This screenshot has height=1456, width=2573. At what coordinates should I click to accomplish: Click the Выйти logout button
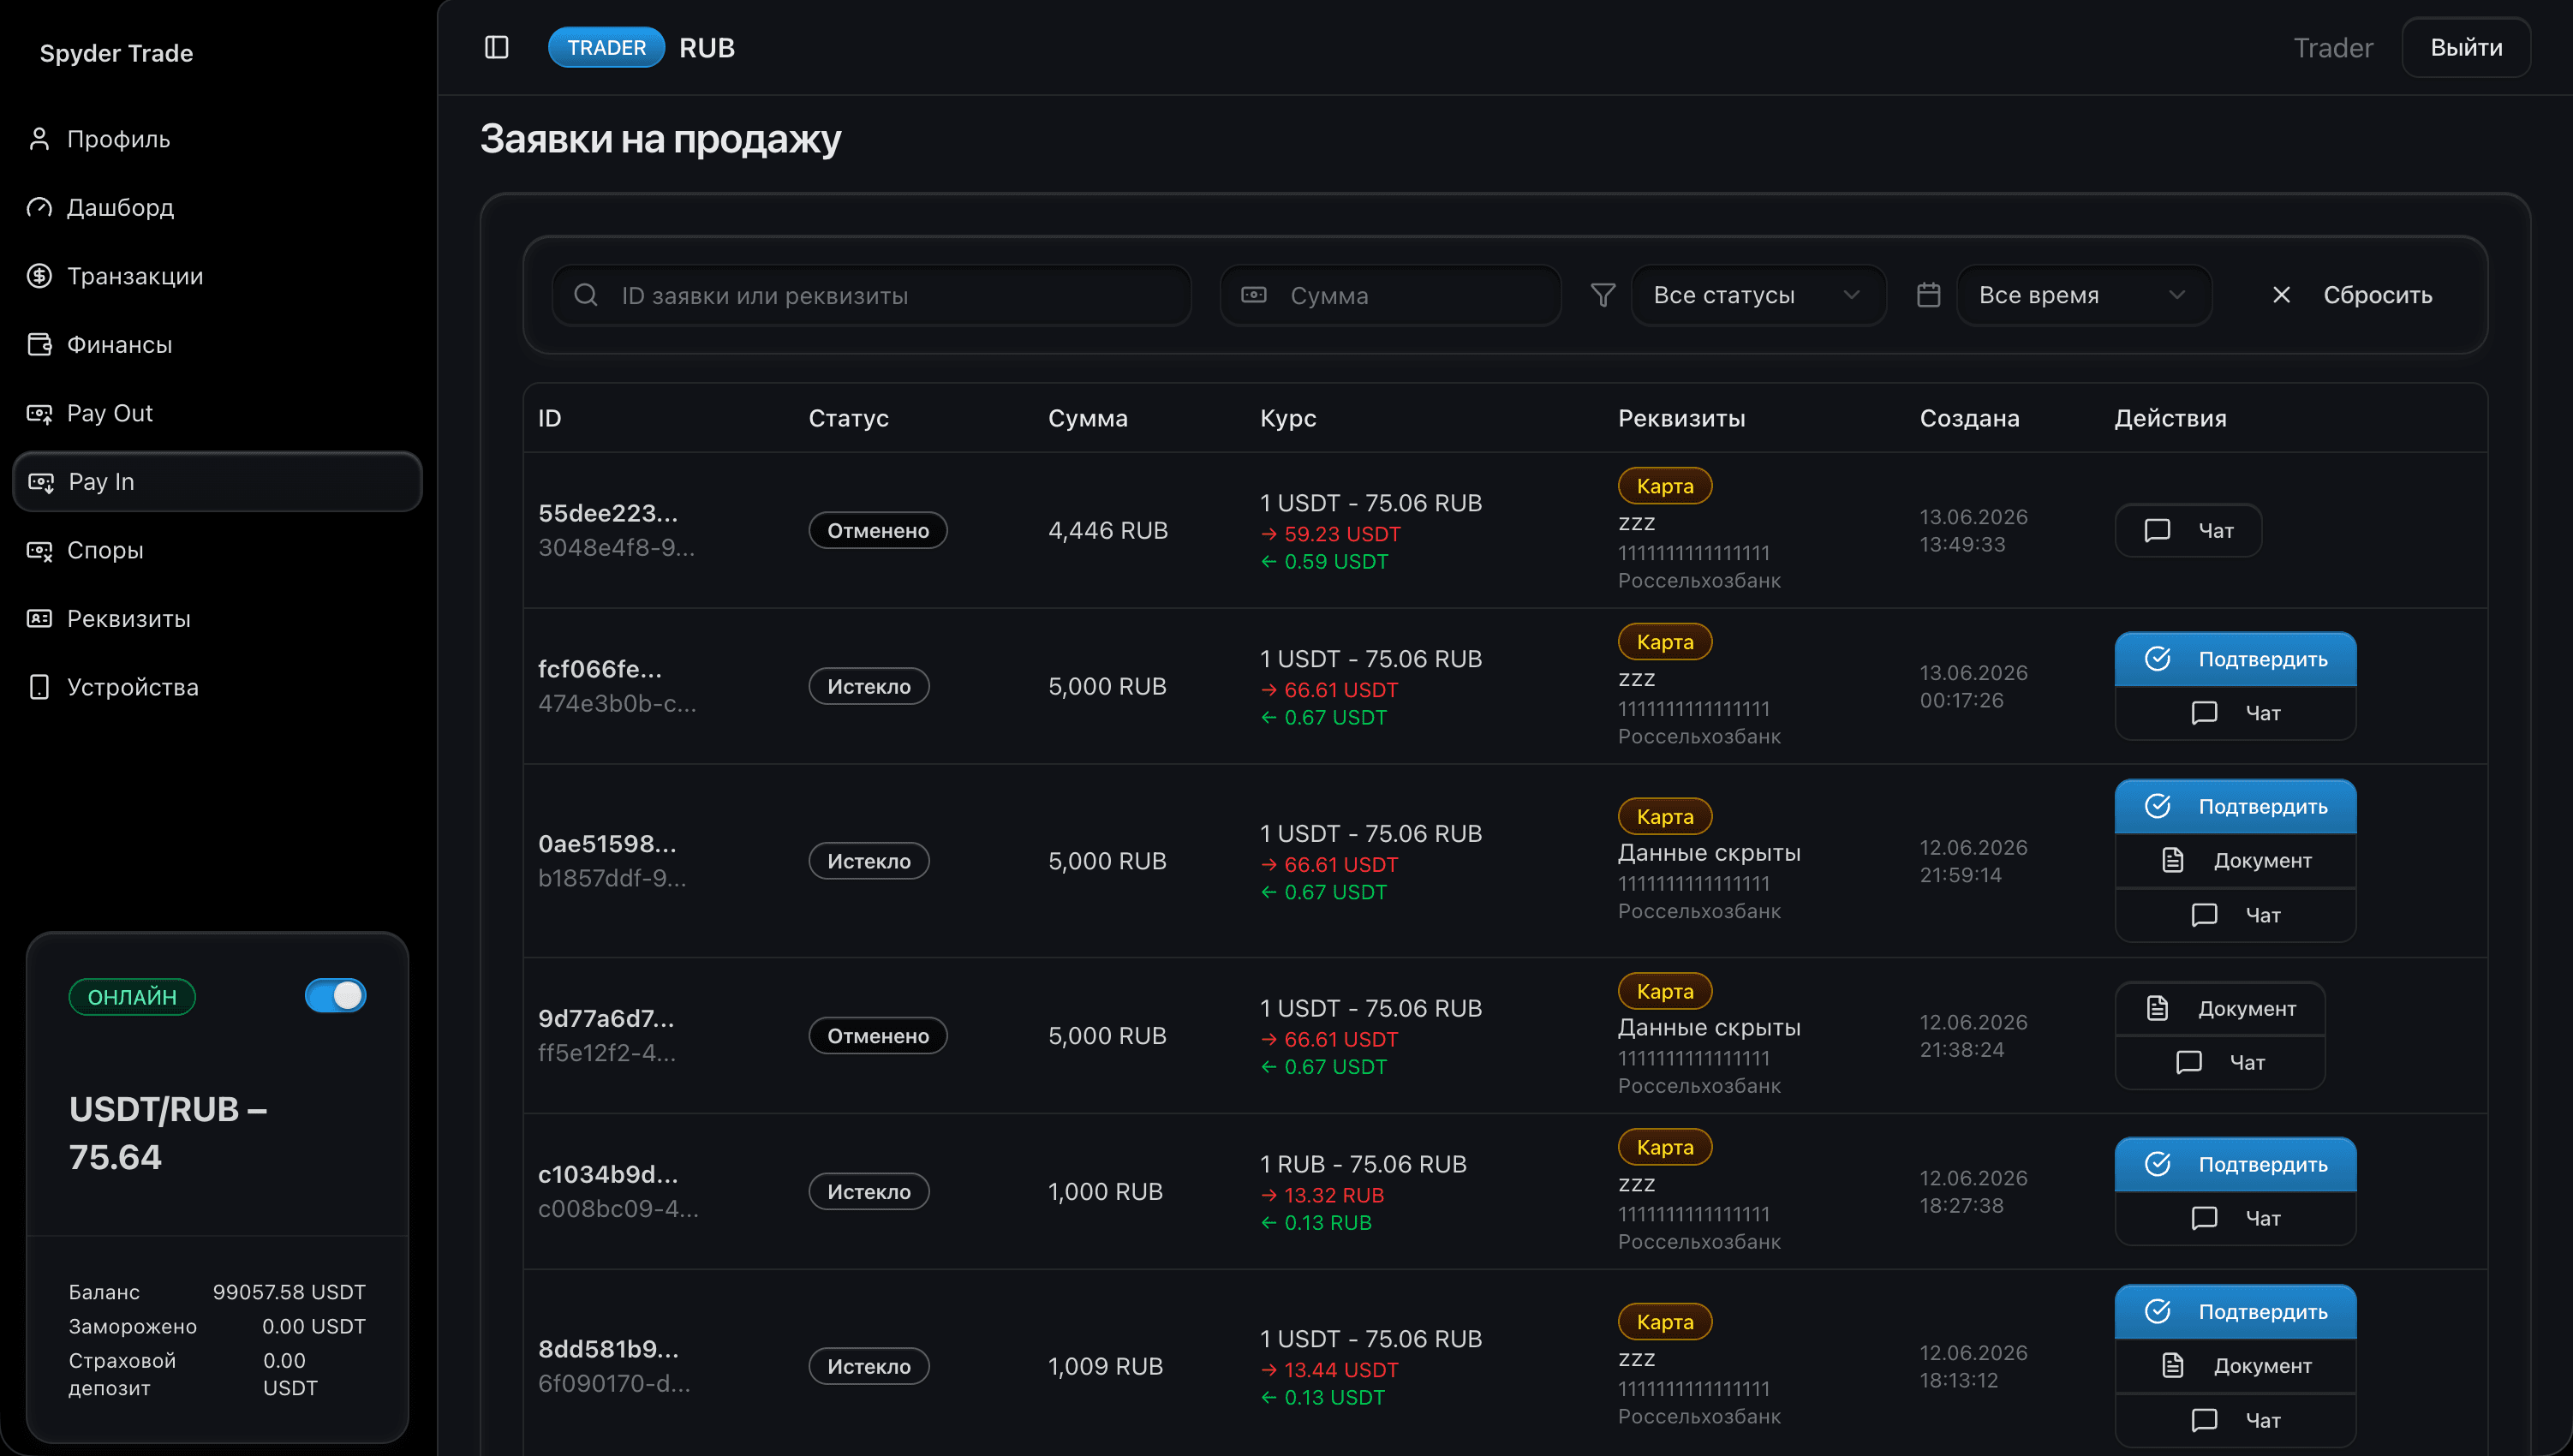[x=2465, y=47]
